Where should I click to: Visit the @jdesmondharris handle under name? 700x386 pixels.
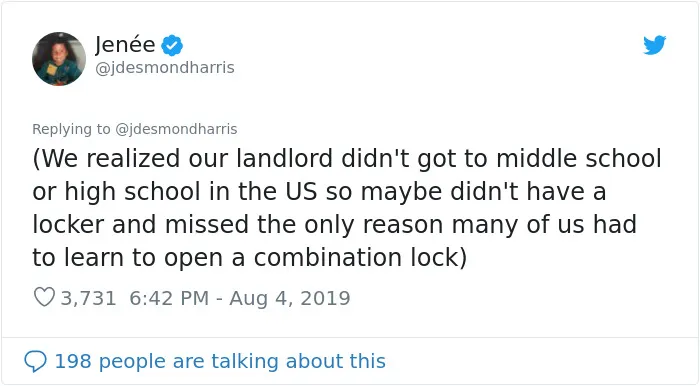point(165,68)
